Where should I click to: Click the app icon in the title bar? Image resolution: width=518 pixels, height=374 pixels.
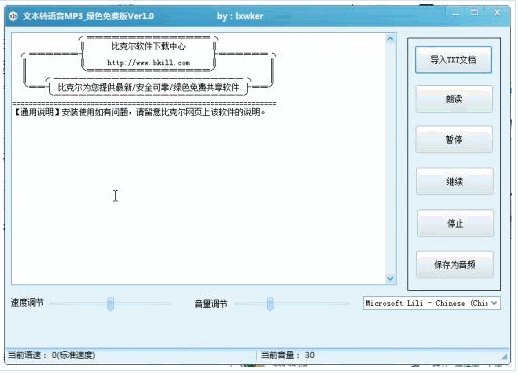click(x=13, y=16)
